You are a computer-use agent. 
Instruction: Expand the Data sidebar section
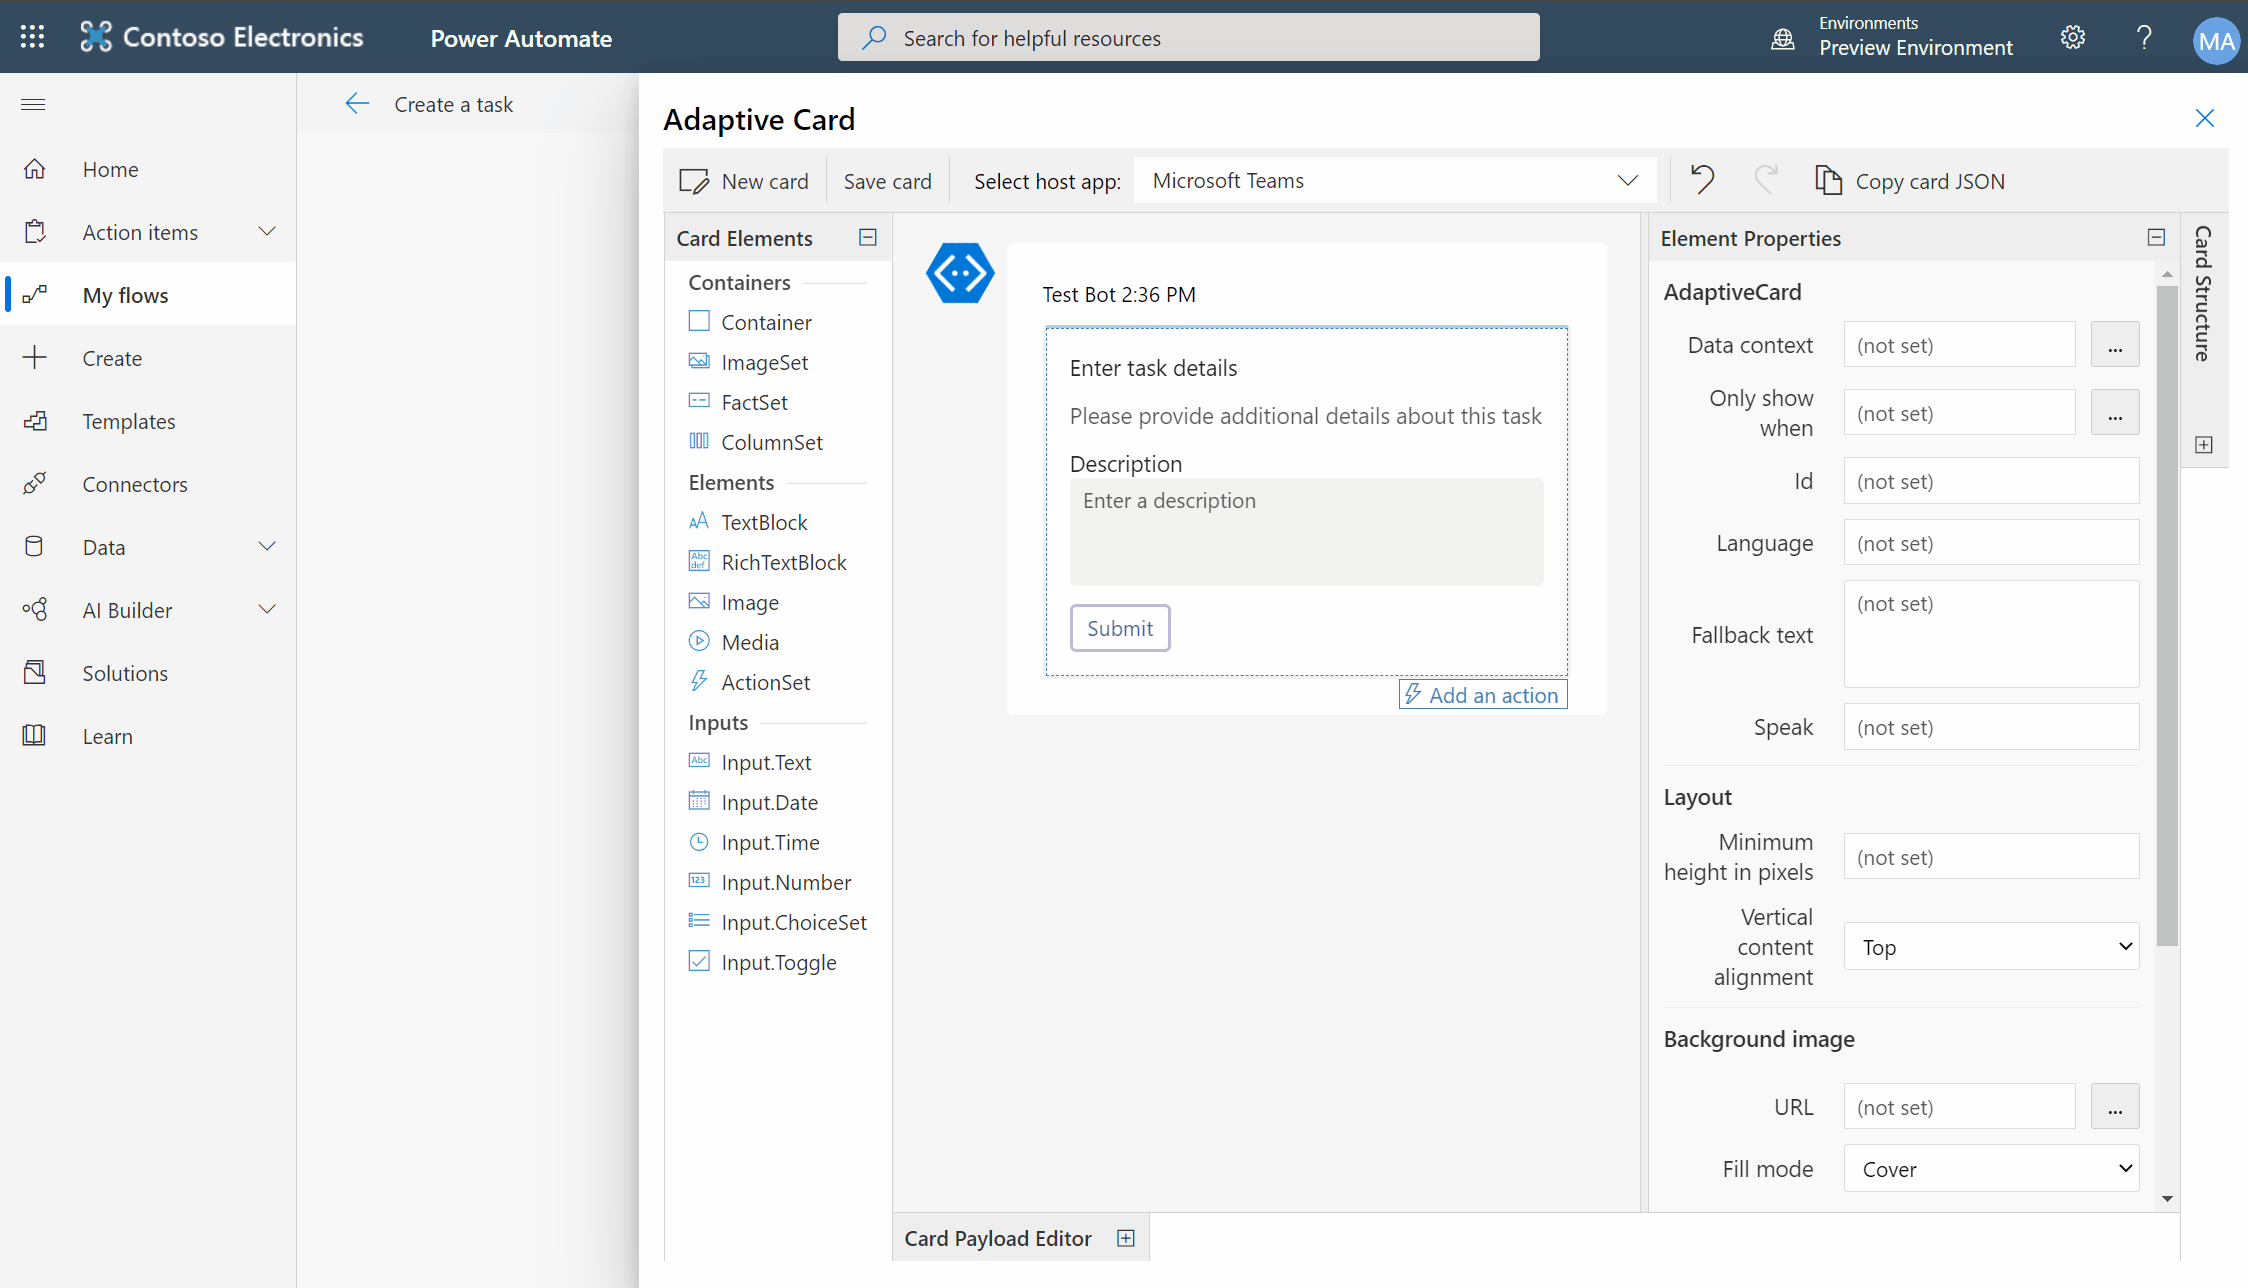[x=266, y=546]
